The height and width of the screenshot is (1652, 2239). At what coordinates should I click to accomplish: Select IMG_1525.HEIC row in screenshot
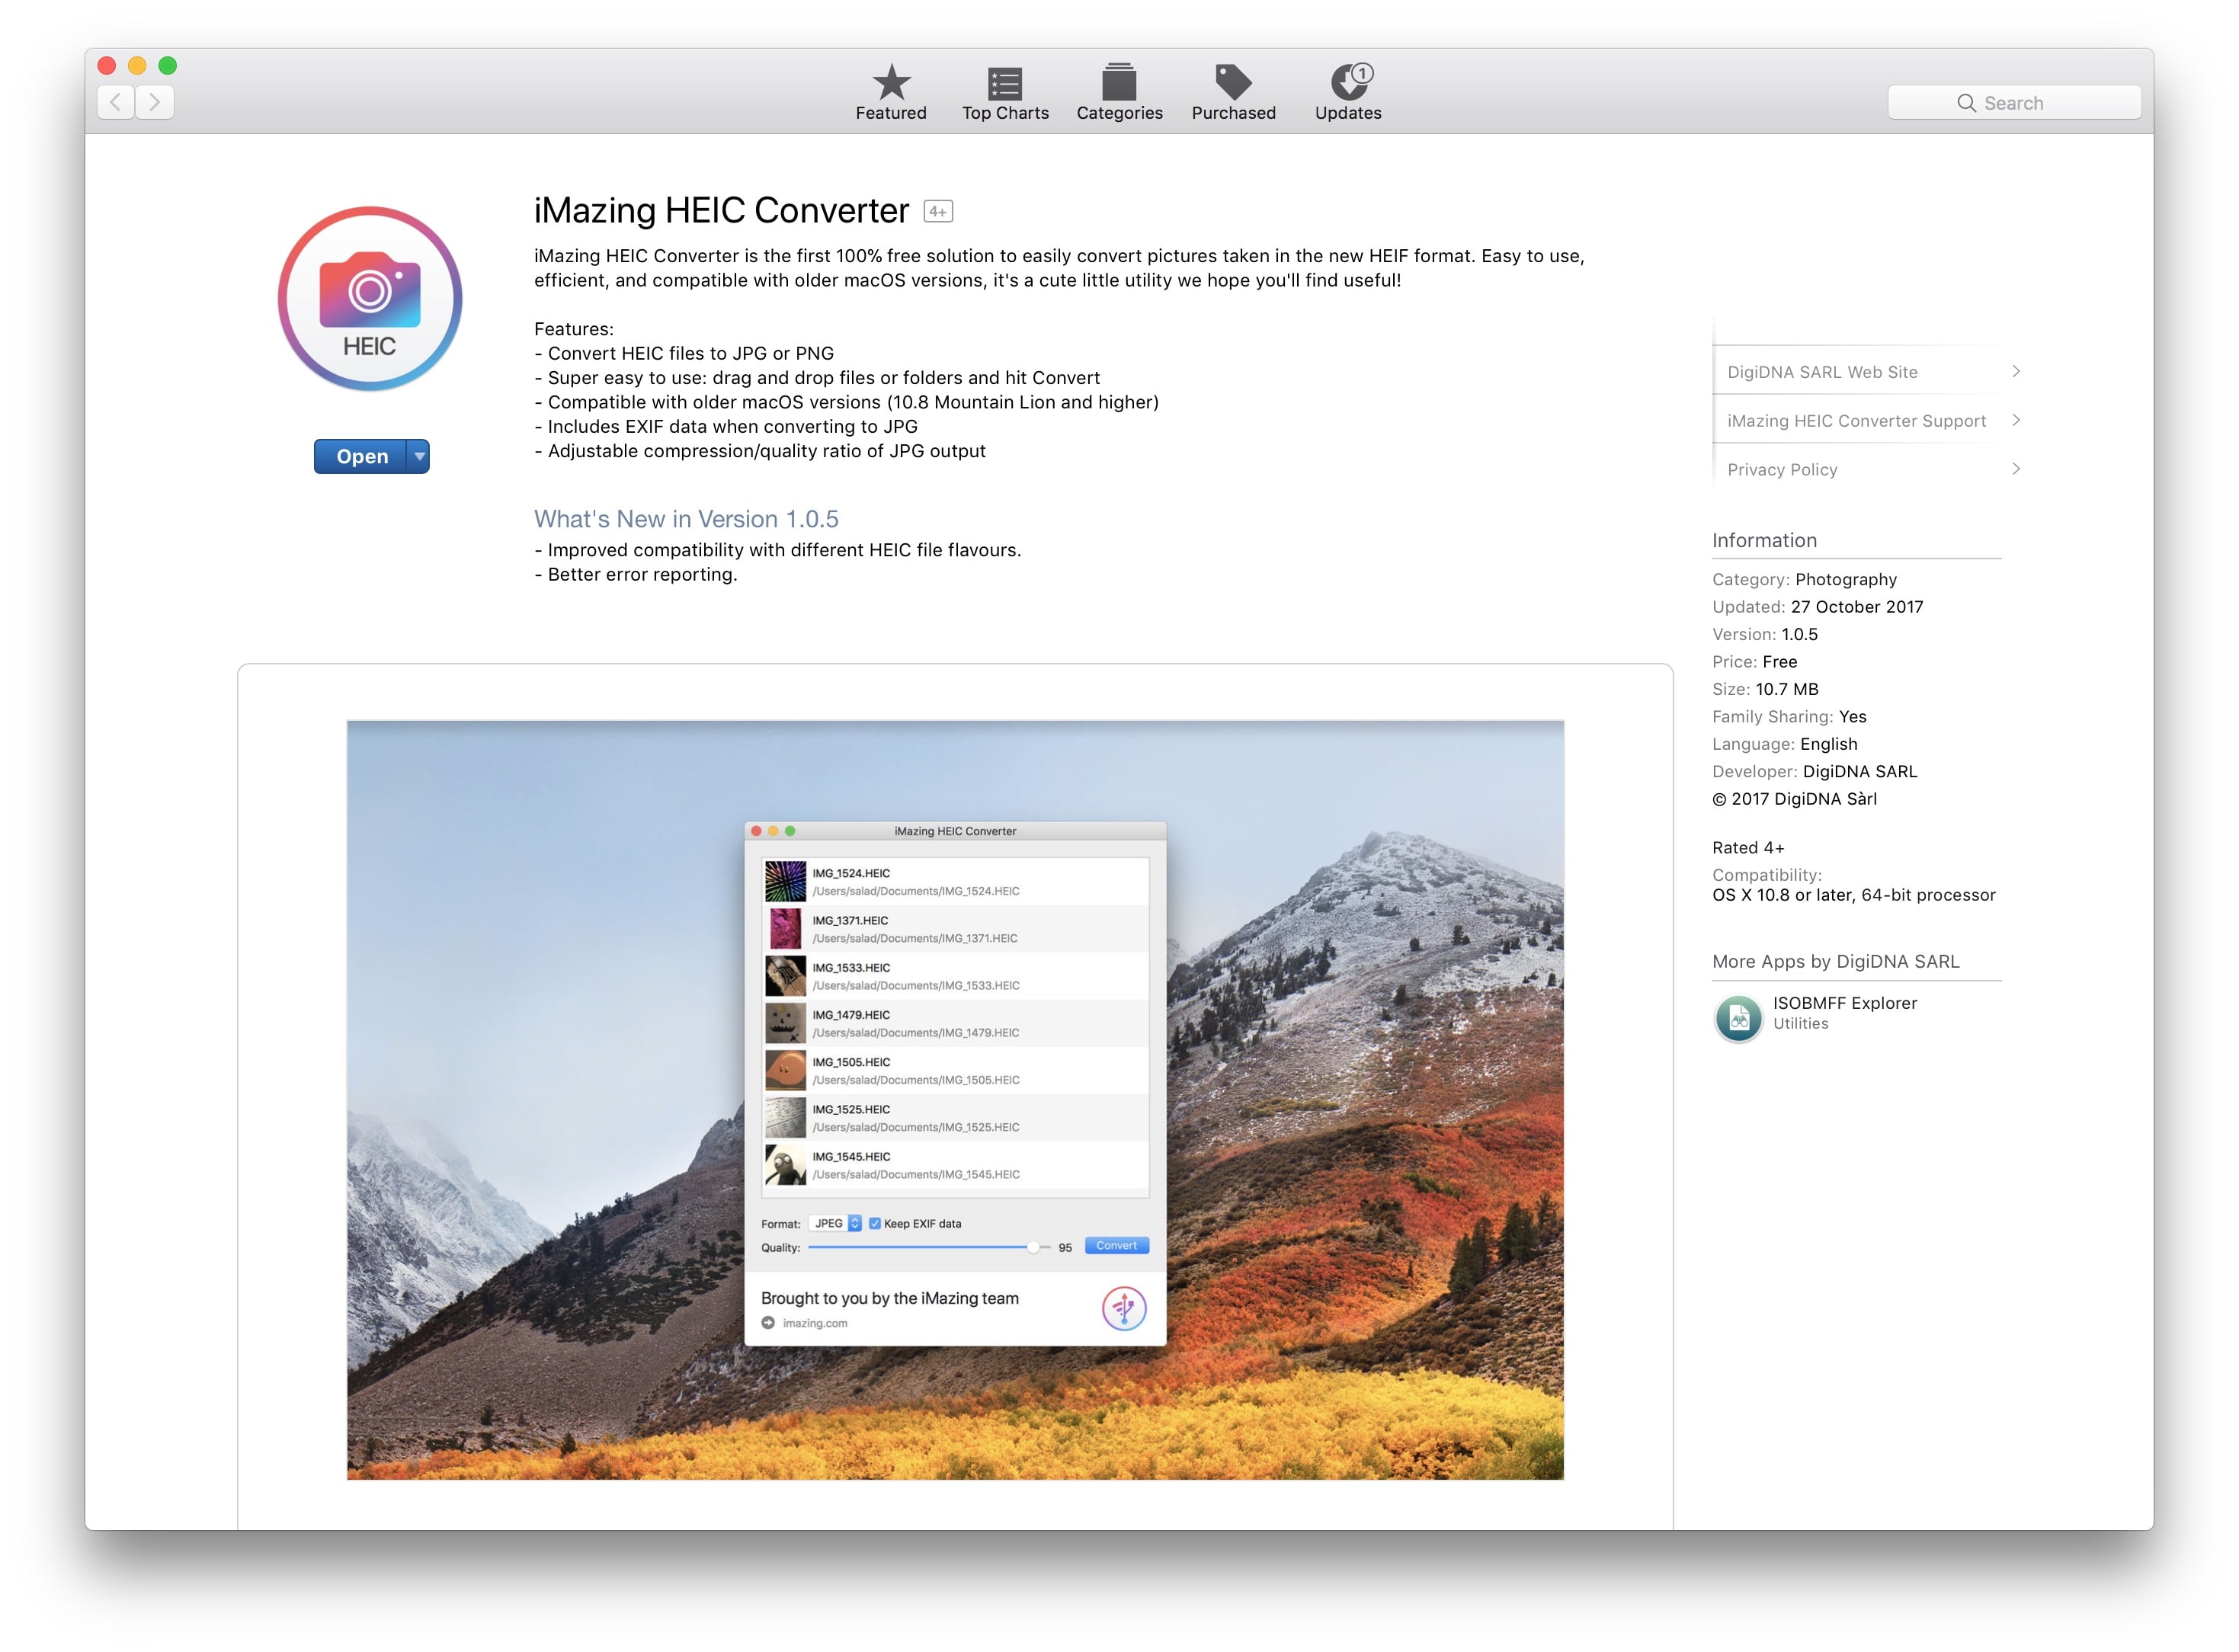pyautogui.click(x=955, y=1117)
